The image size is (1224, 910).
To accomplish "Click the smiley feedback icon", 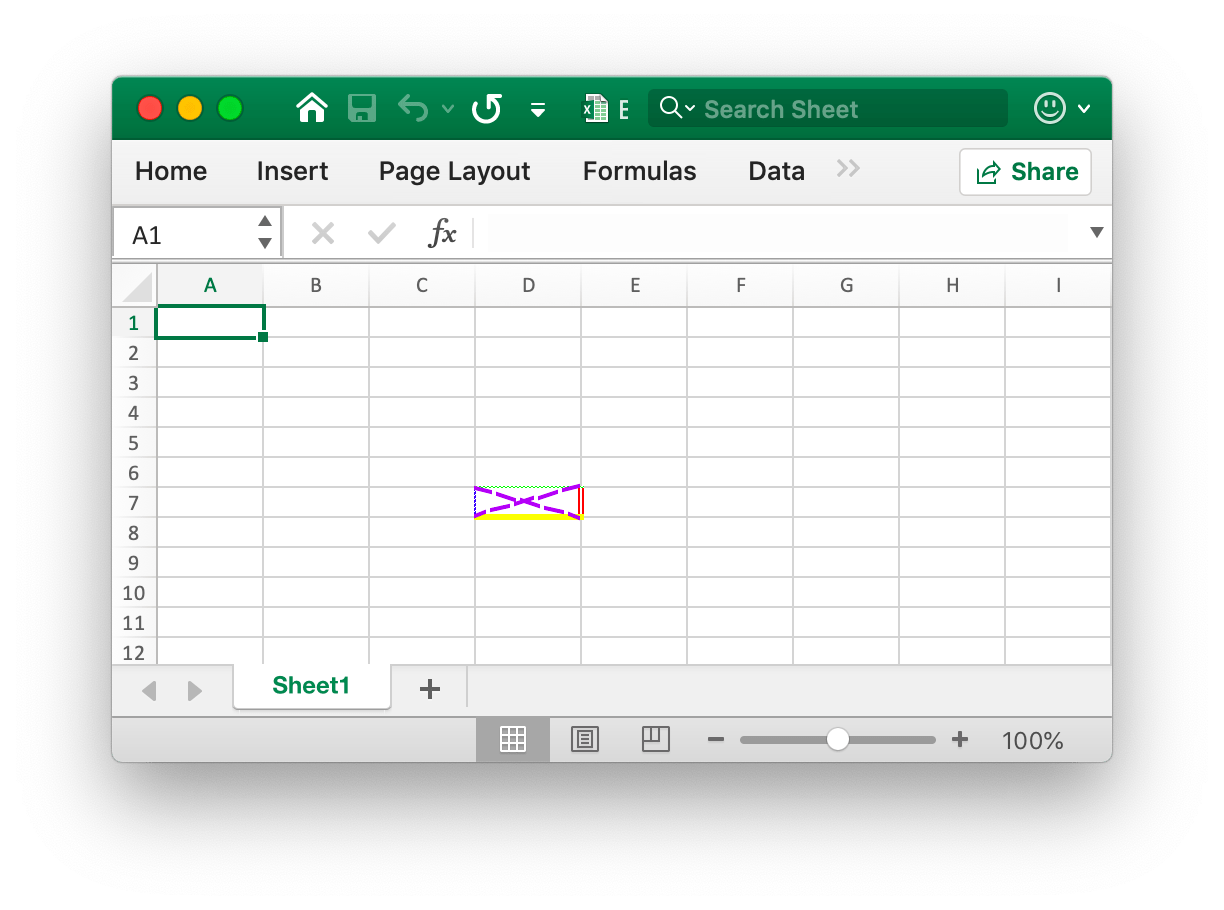I will pos(1050,108).
